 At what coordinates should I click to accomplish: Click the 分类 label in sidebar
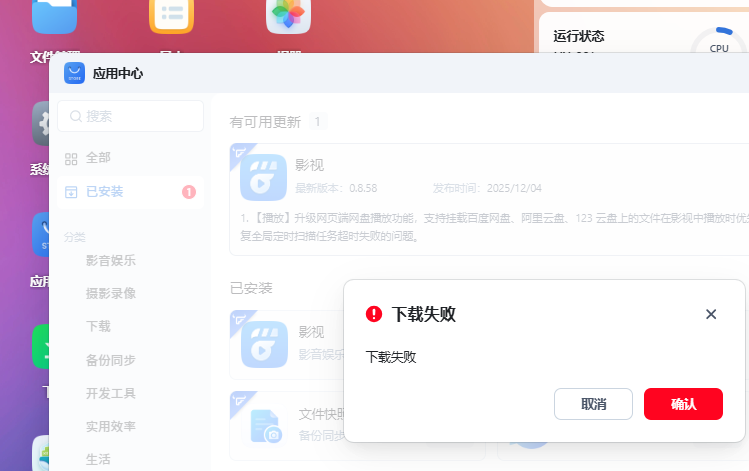point(75,237)
